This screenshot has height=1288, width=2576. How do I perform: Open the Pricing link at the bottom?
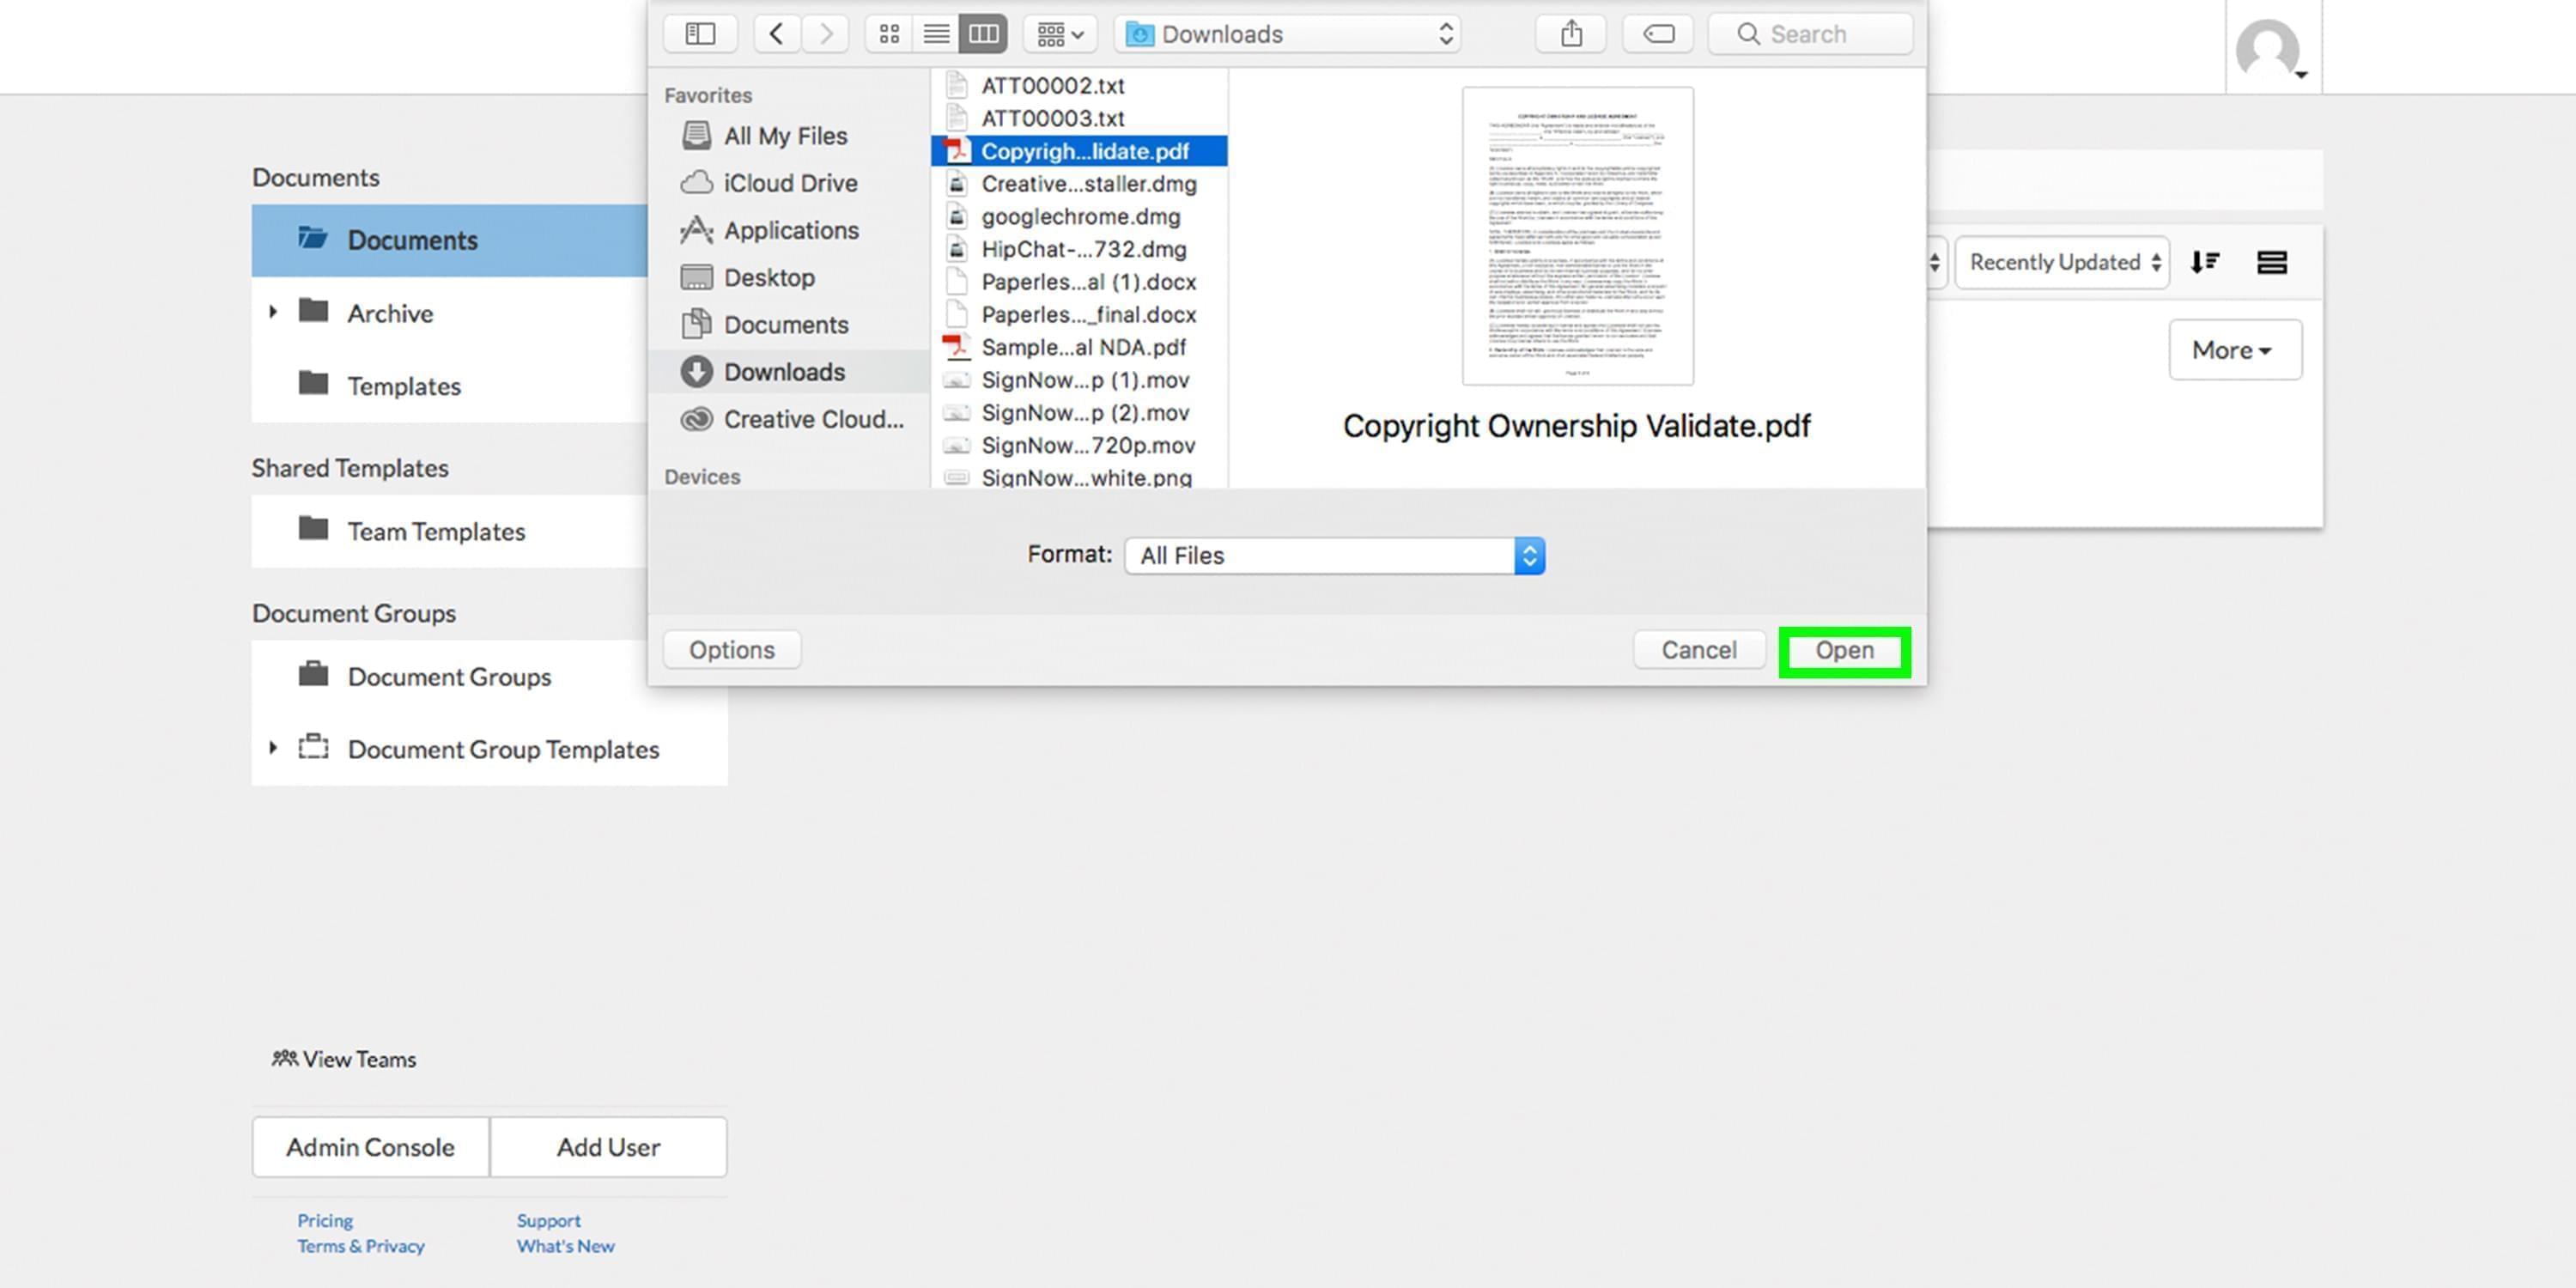324,1220
